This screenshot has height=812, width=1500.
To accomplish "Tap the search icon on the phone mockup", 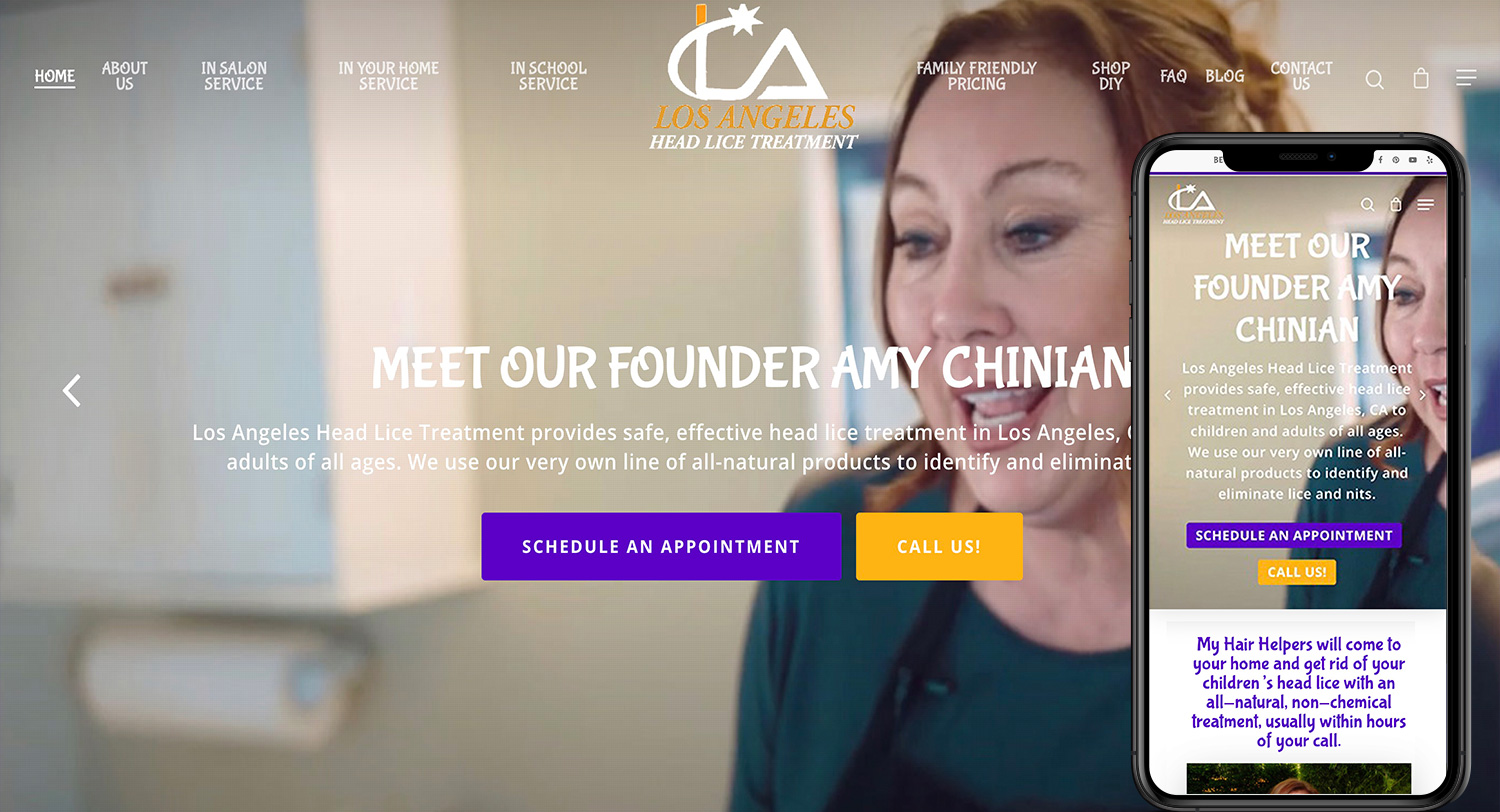I will [1368, 205].
